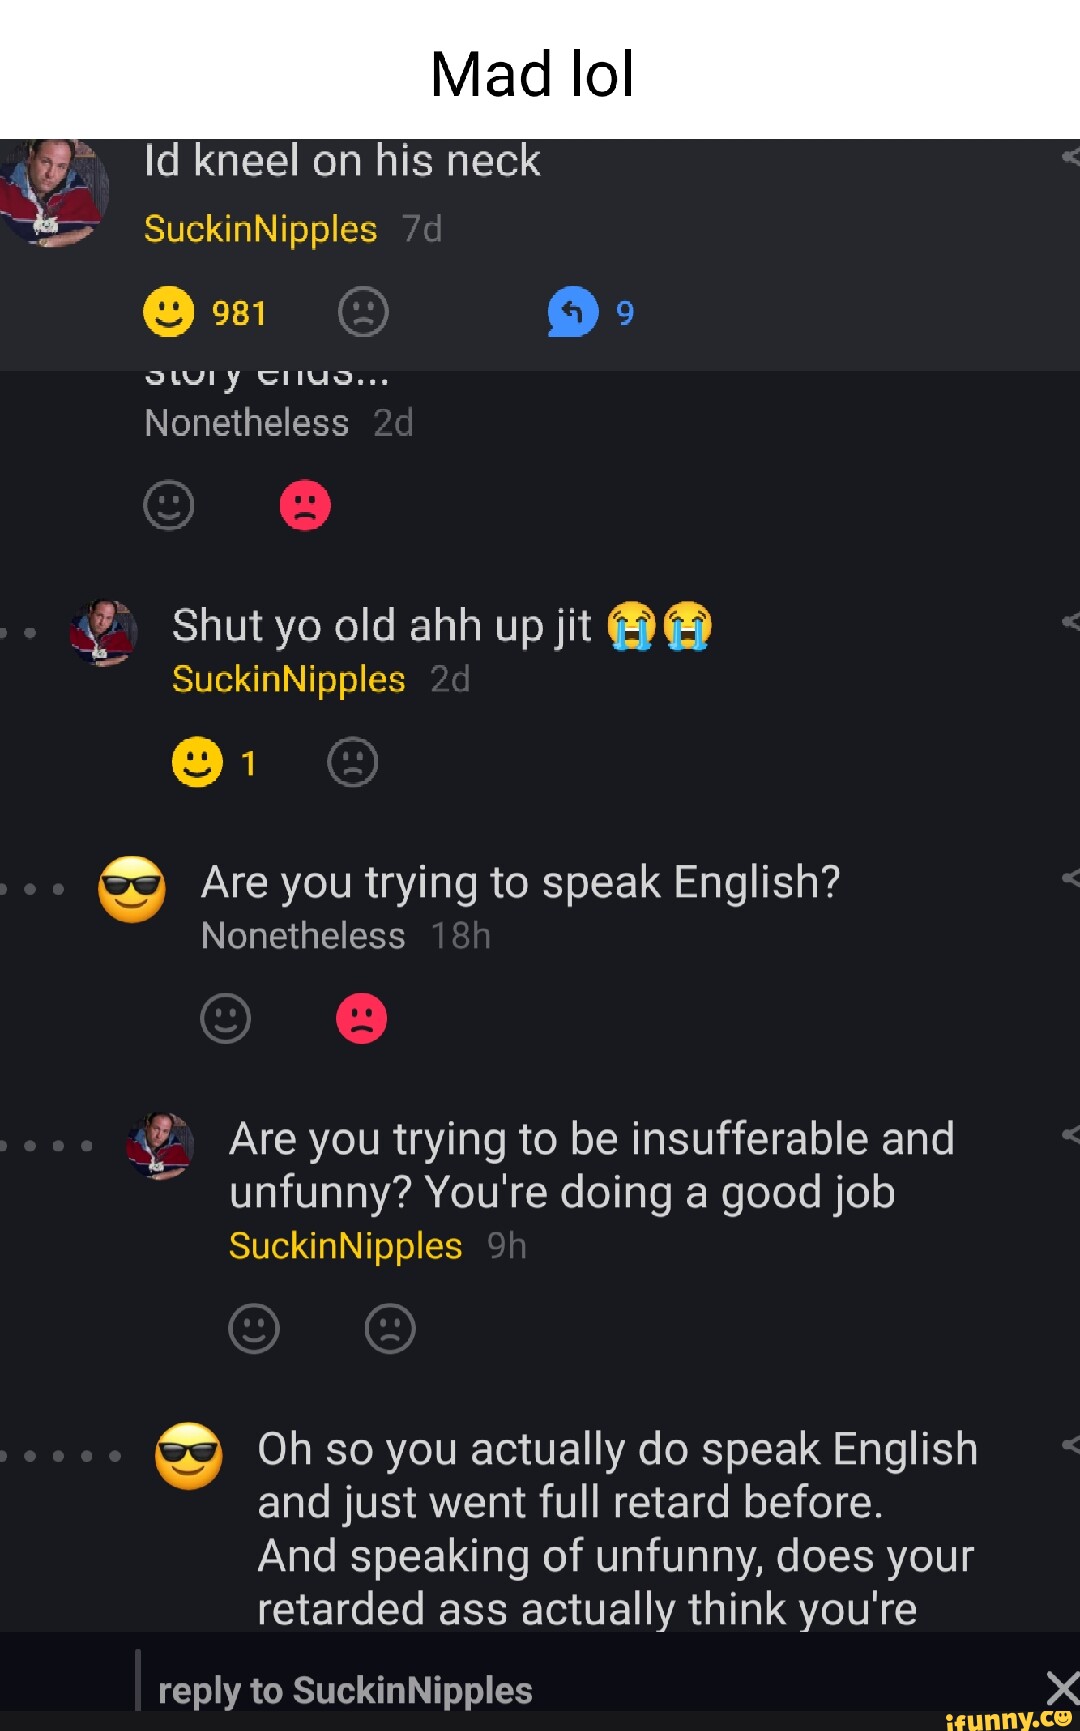Remove unsmile from 'Are you trying to speak English?'
Screen dimensions: 1080x1731
[361, 1019]
